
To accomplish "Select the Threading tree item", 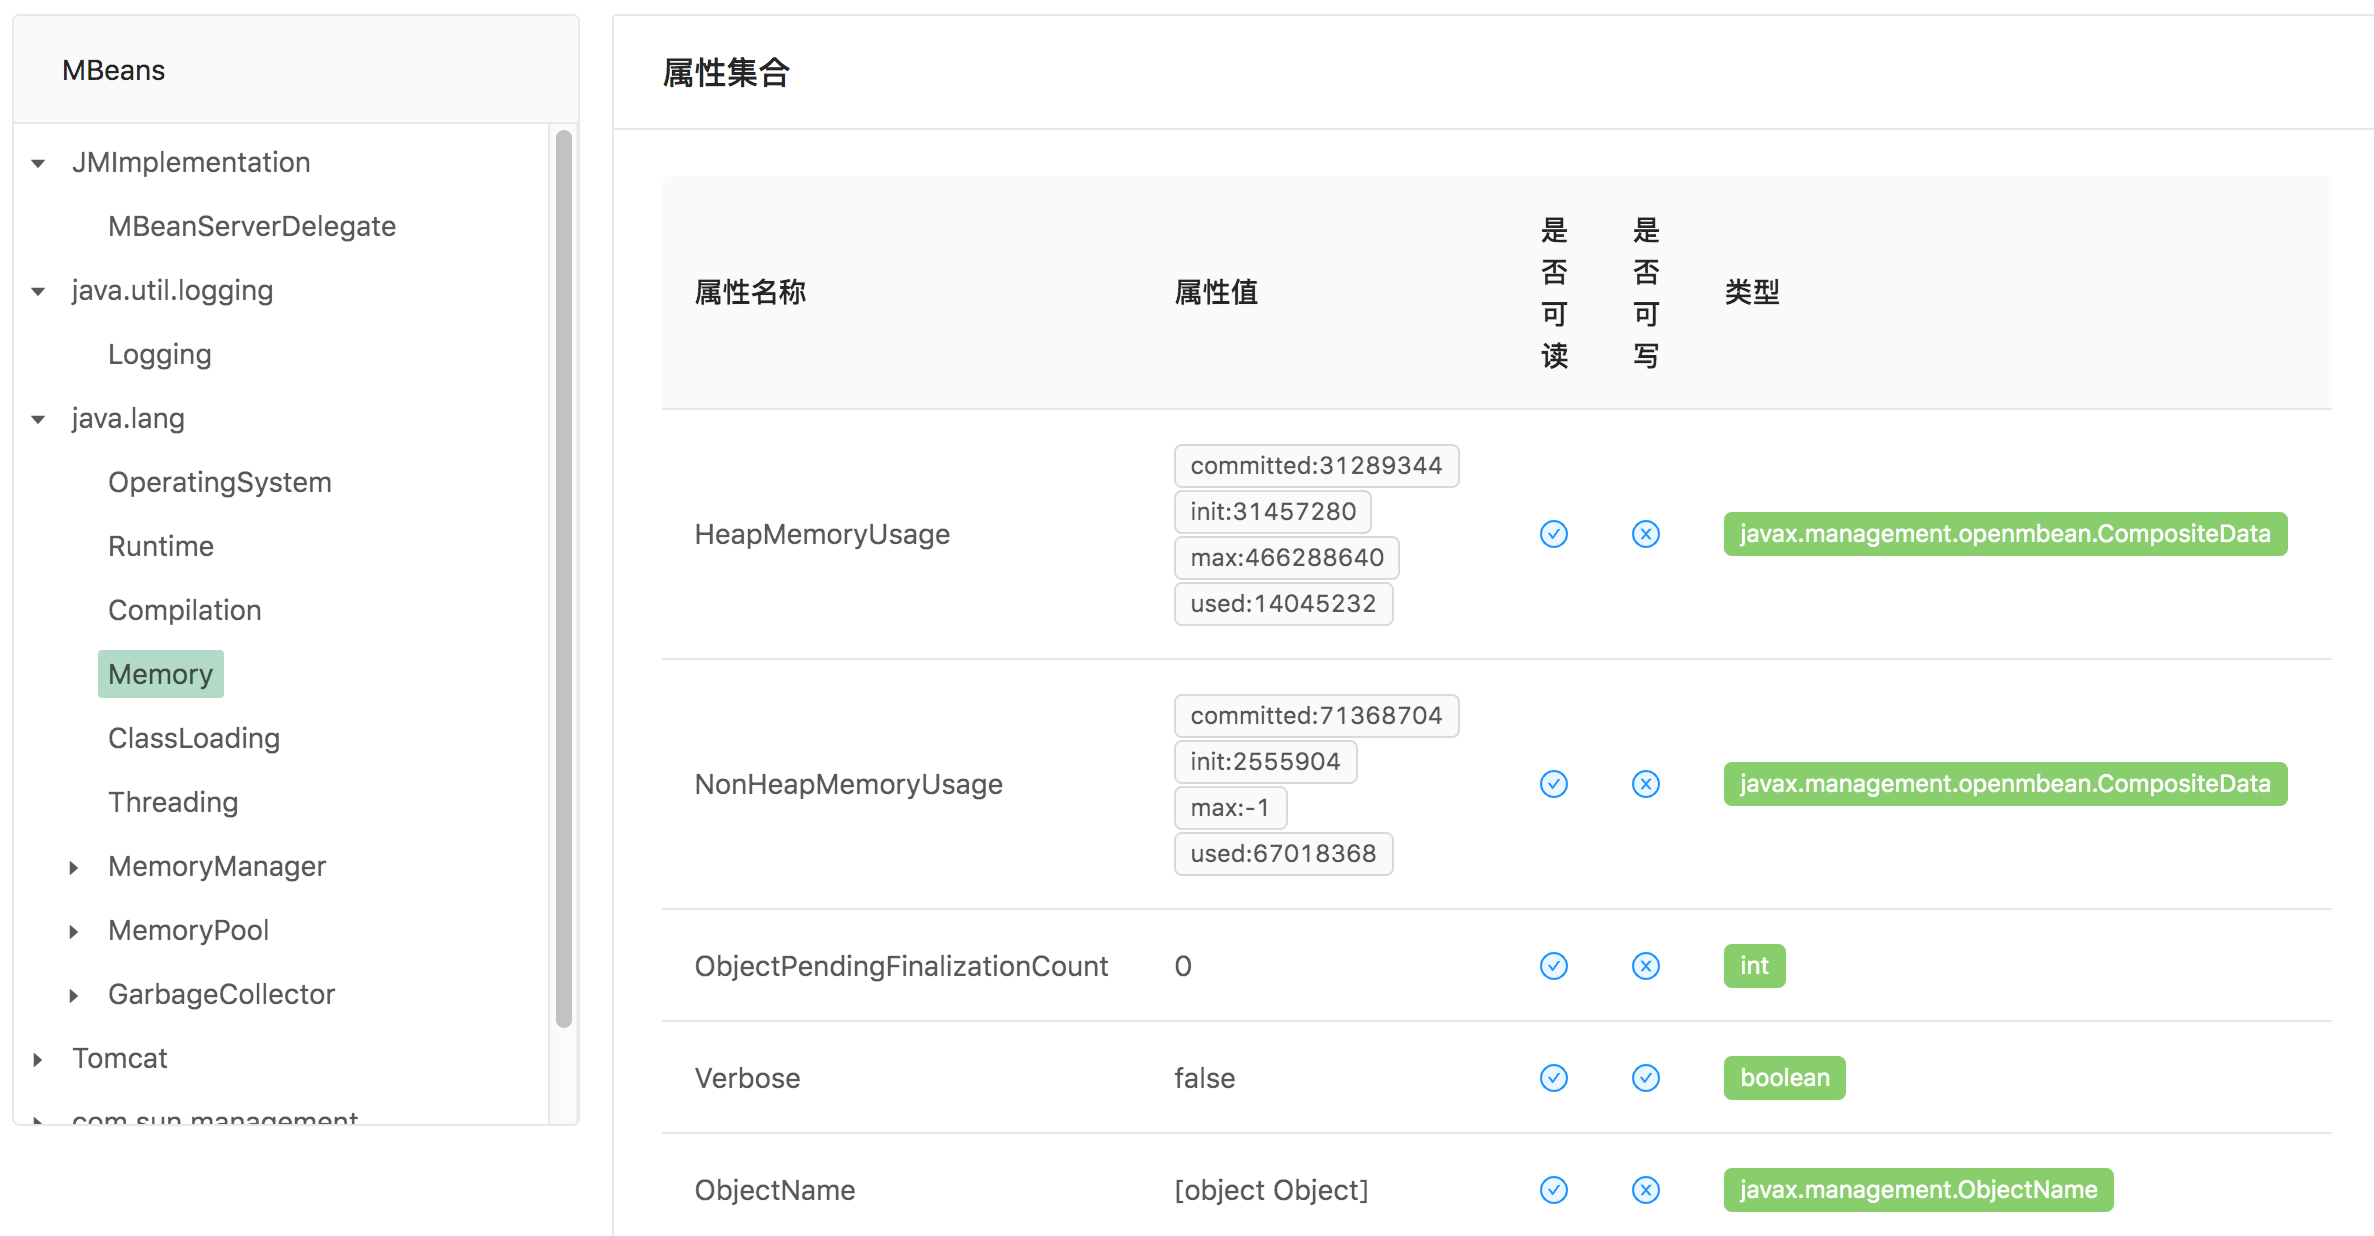I will pos(173,801).
